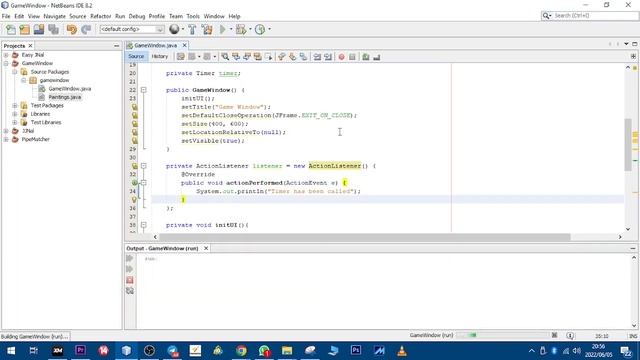Screen dimensions: 640x360
Task: Expand the Easy JNal project node
Action: click(x=6, y=55)
